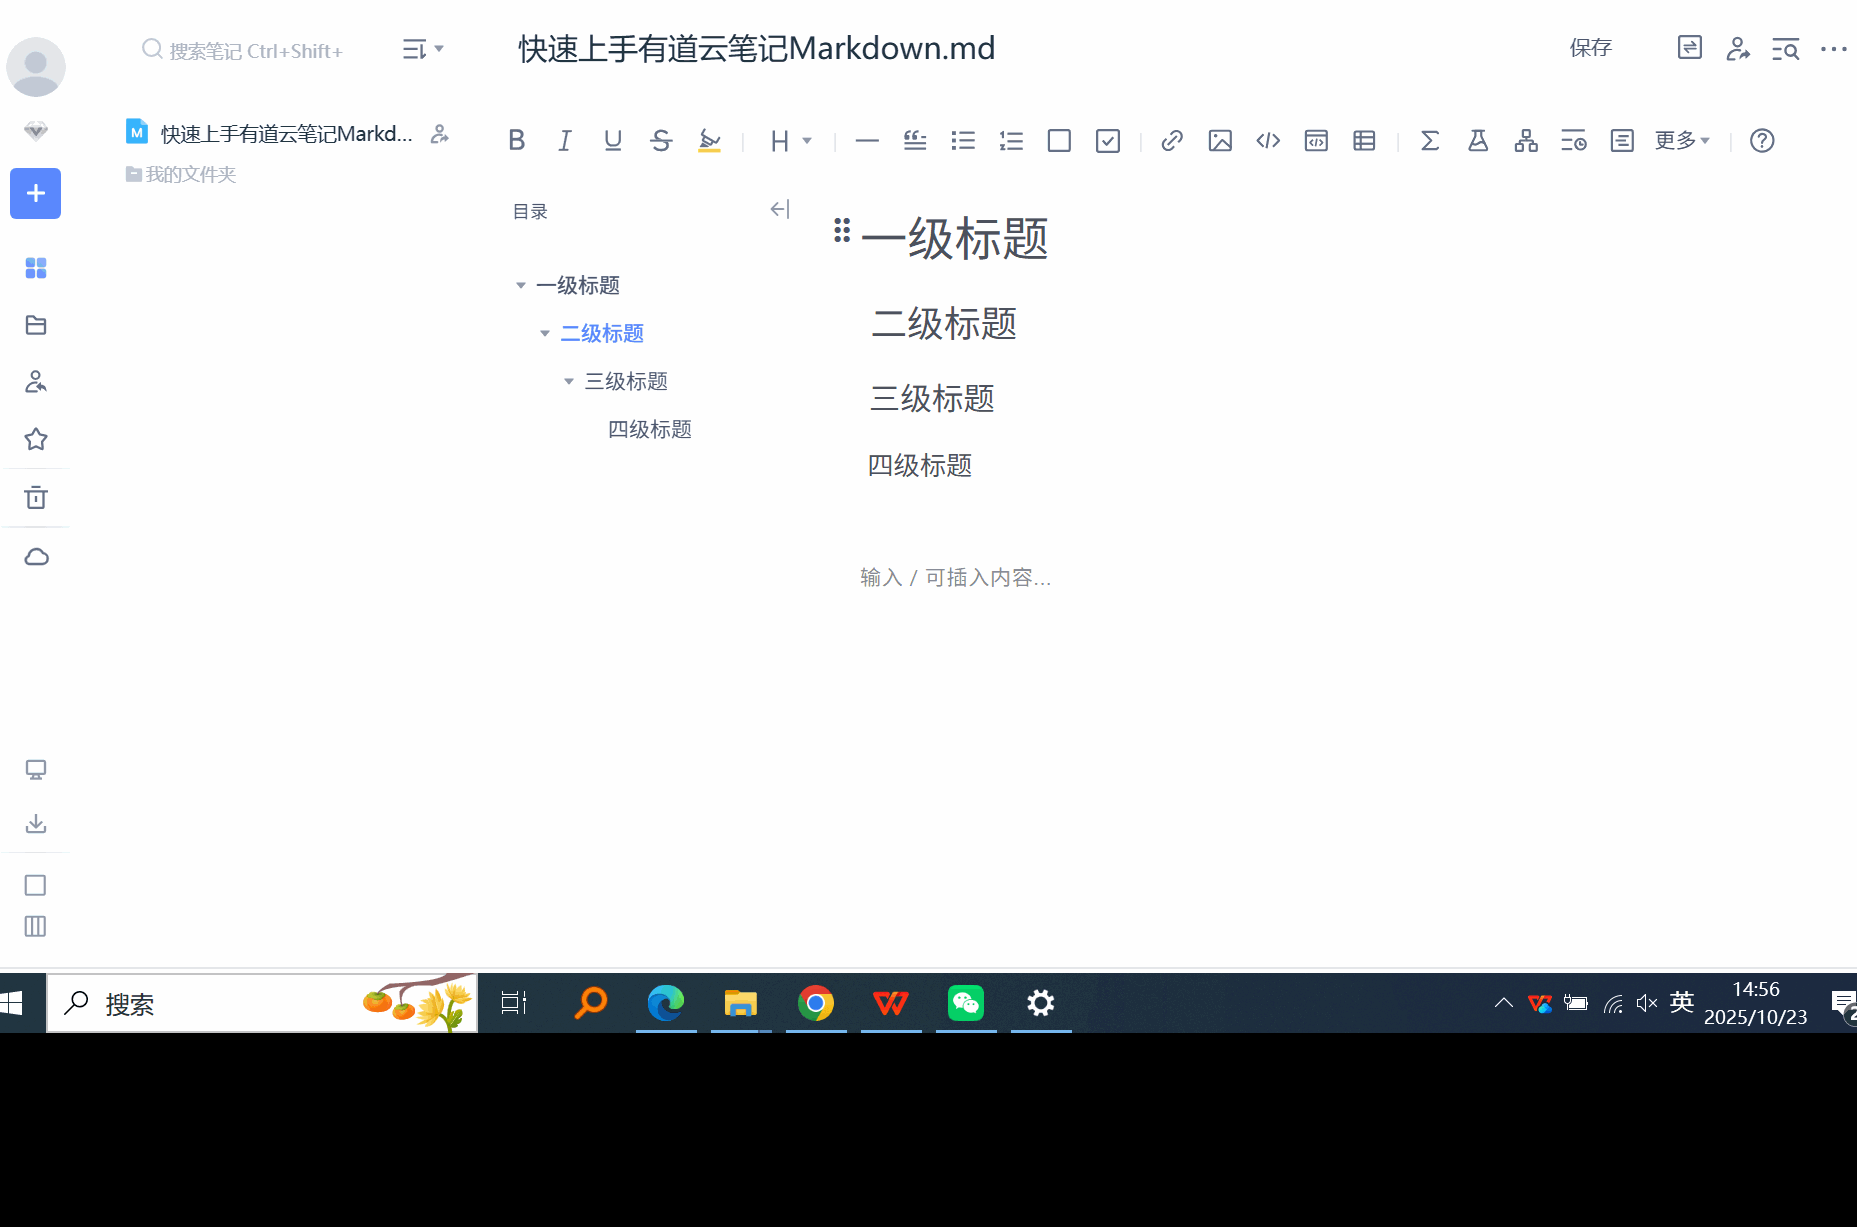Apply text highlight color

click(709, 141)
